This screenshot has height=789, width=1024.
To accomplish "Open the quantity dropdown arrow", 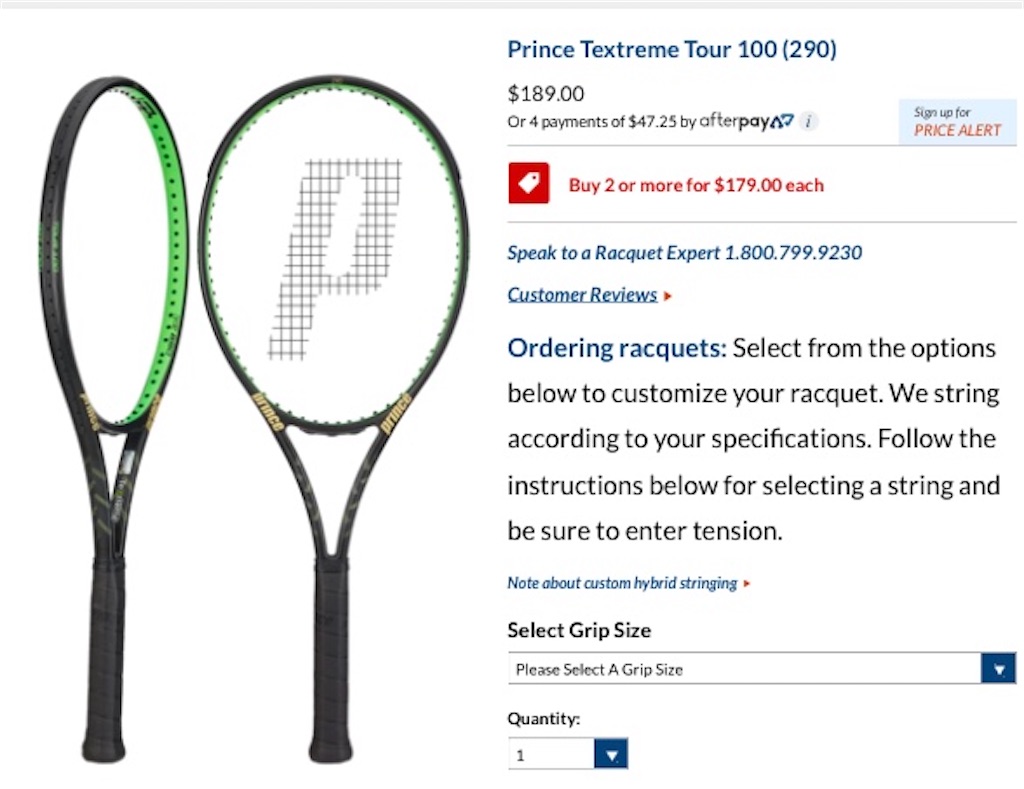I will click(611, 754).
